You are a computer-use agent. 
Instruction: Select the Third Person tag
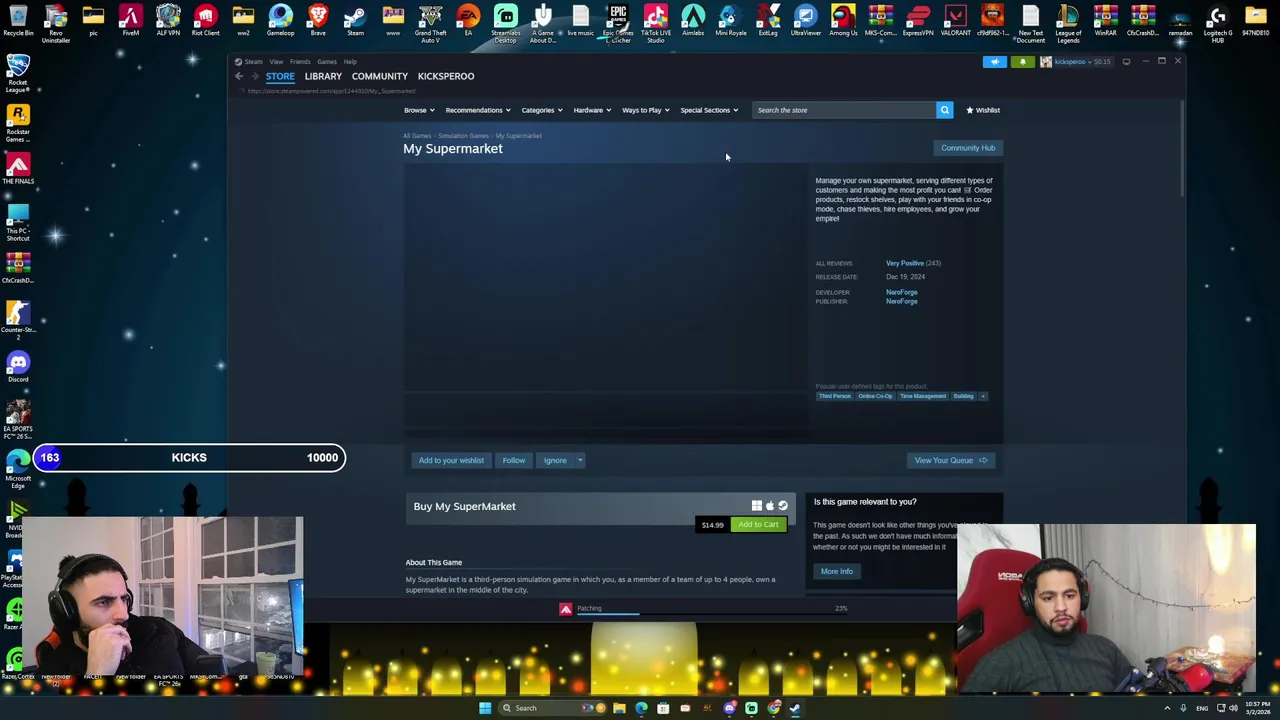[x=835, y=396]
